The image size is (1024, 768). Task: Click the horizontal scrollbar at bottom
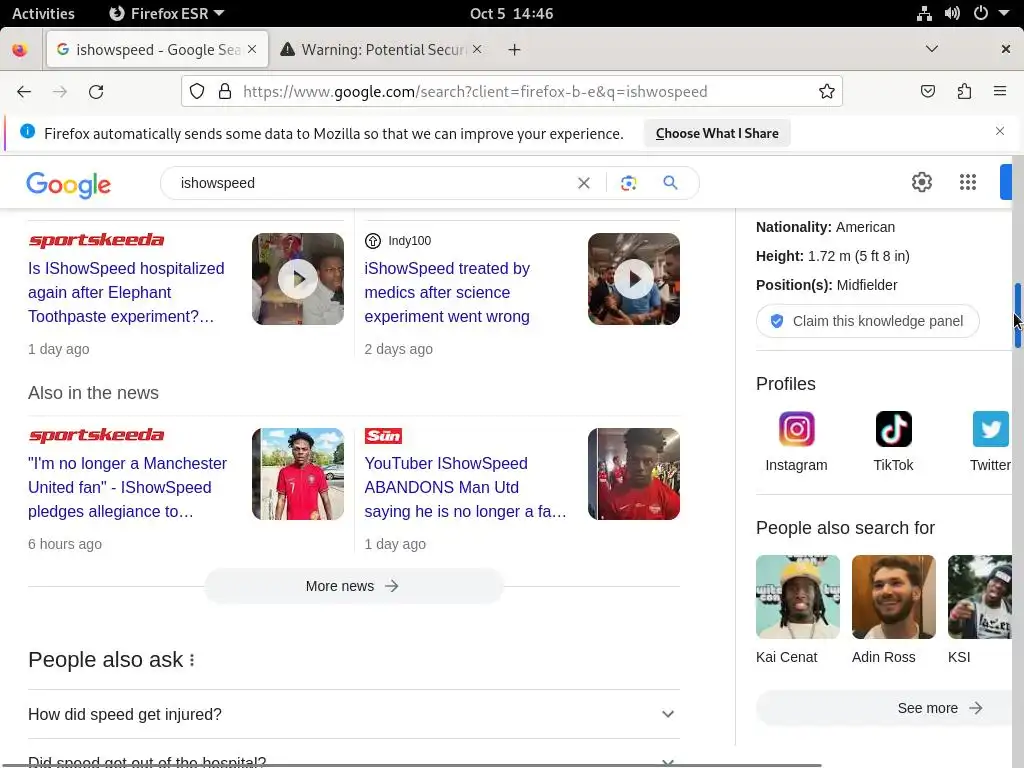click(411, 765)
